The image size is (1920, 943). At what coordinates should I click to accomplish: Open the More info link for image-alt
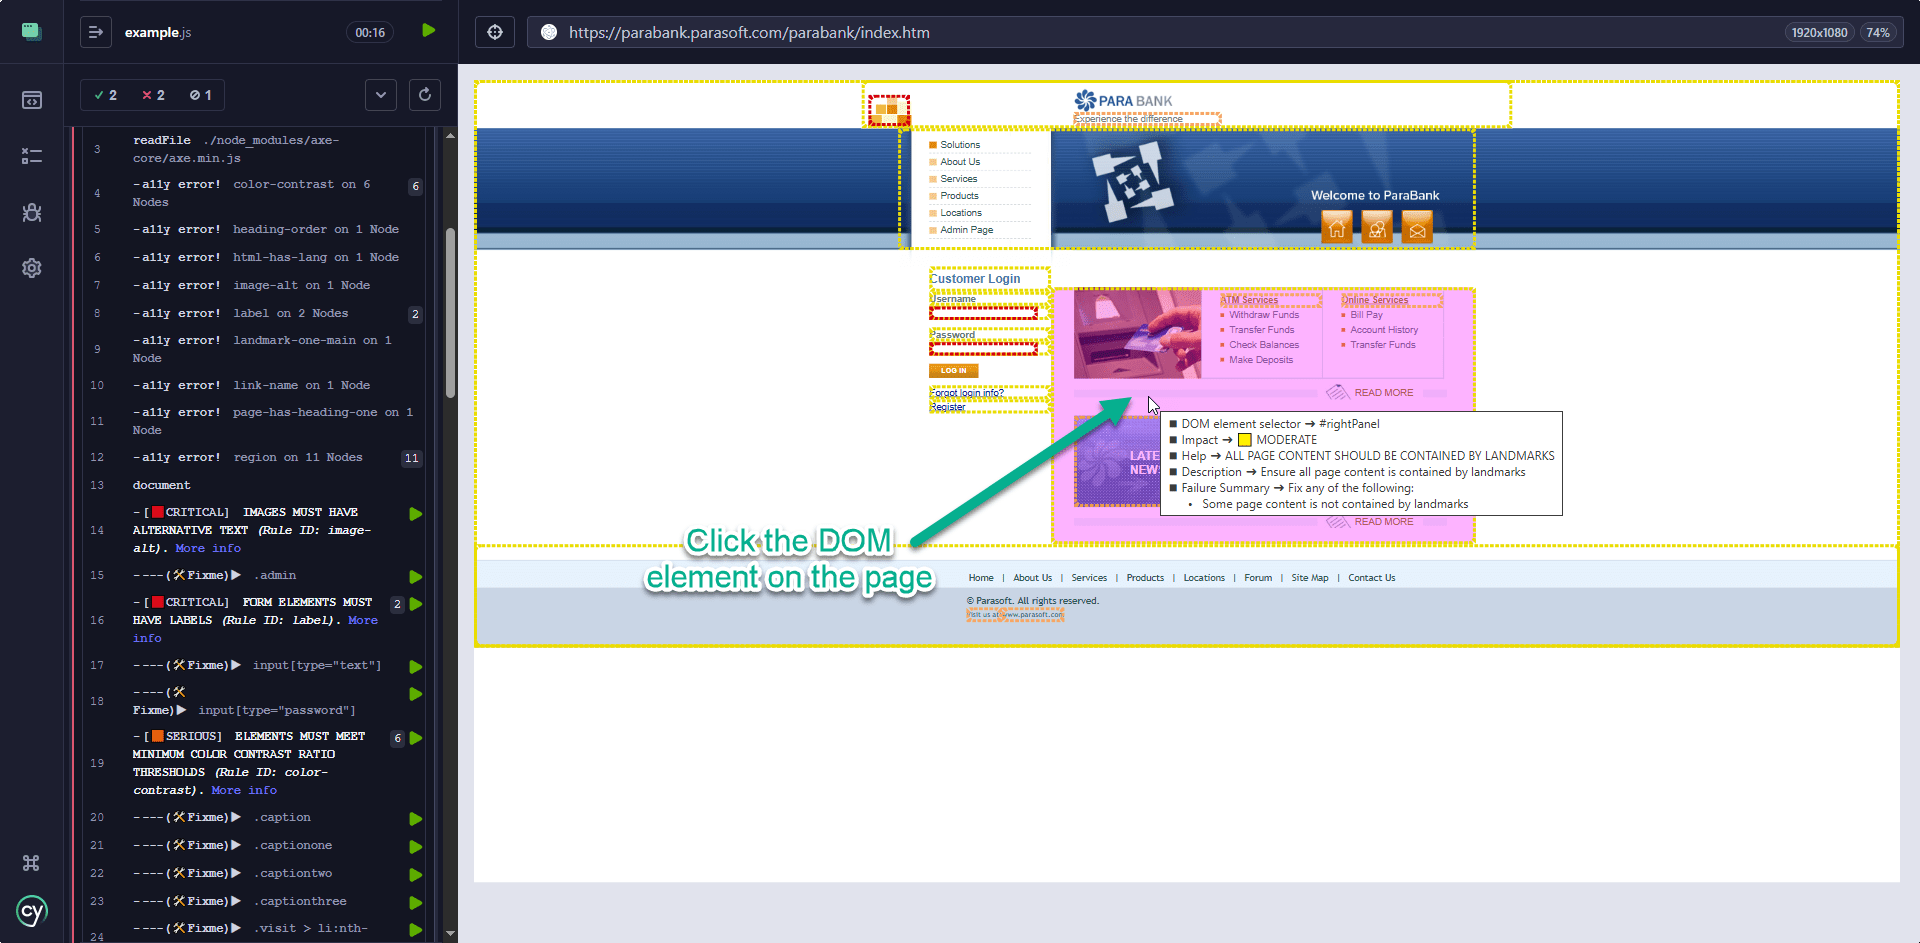[x=209, y=548]
